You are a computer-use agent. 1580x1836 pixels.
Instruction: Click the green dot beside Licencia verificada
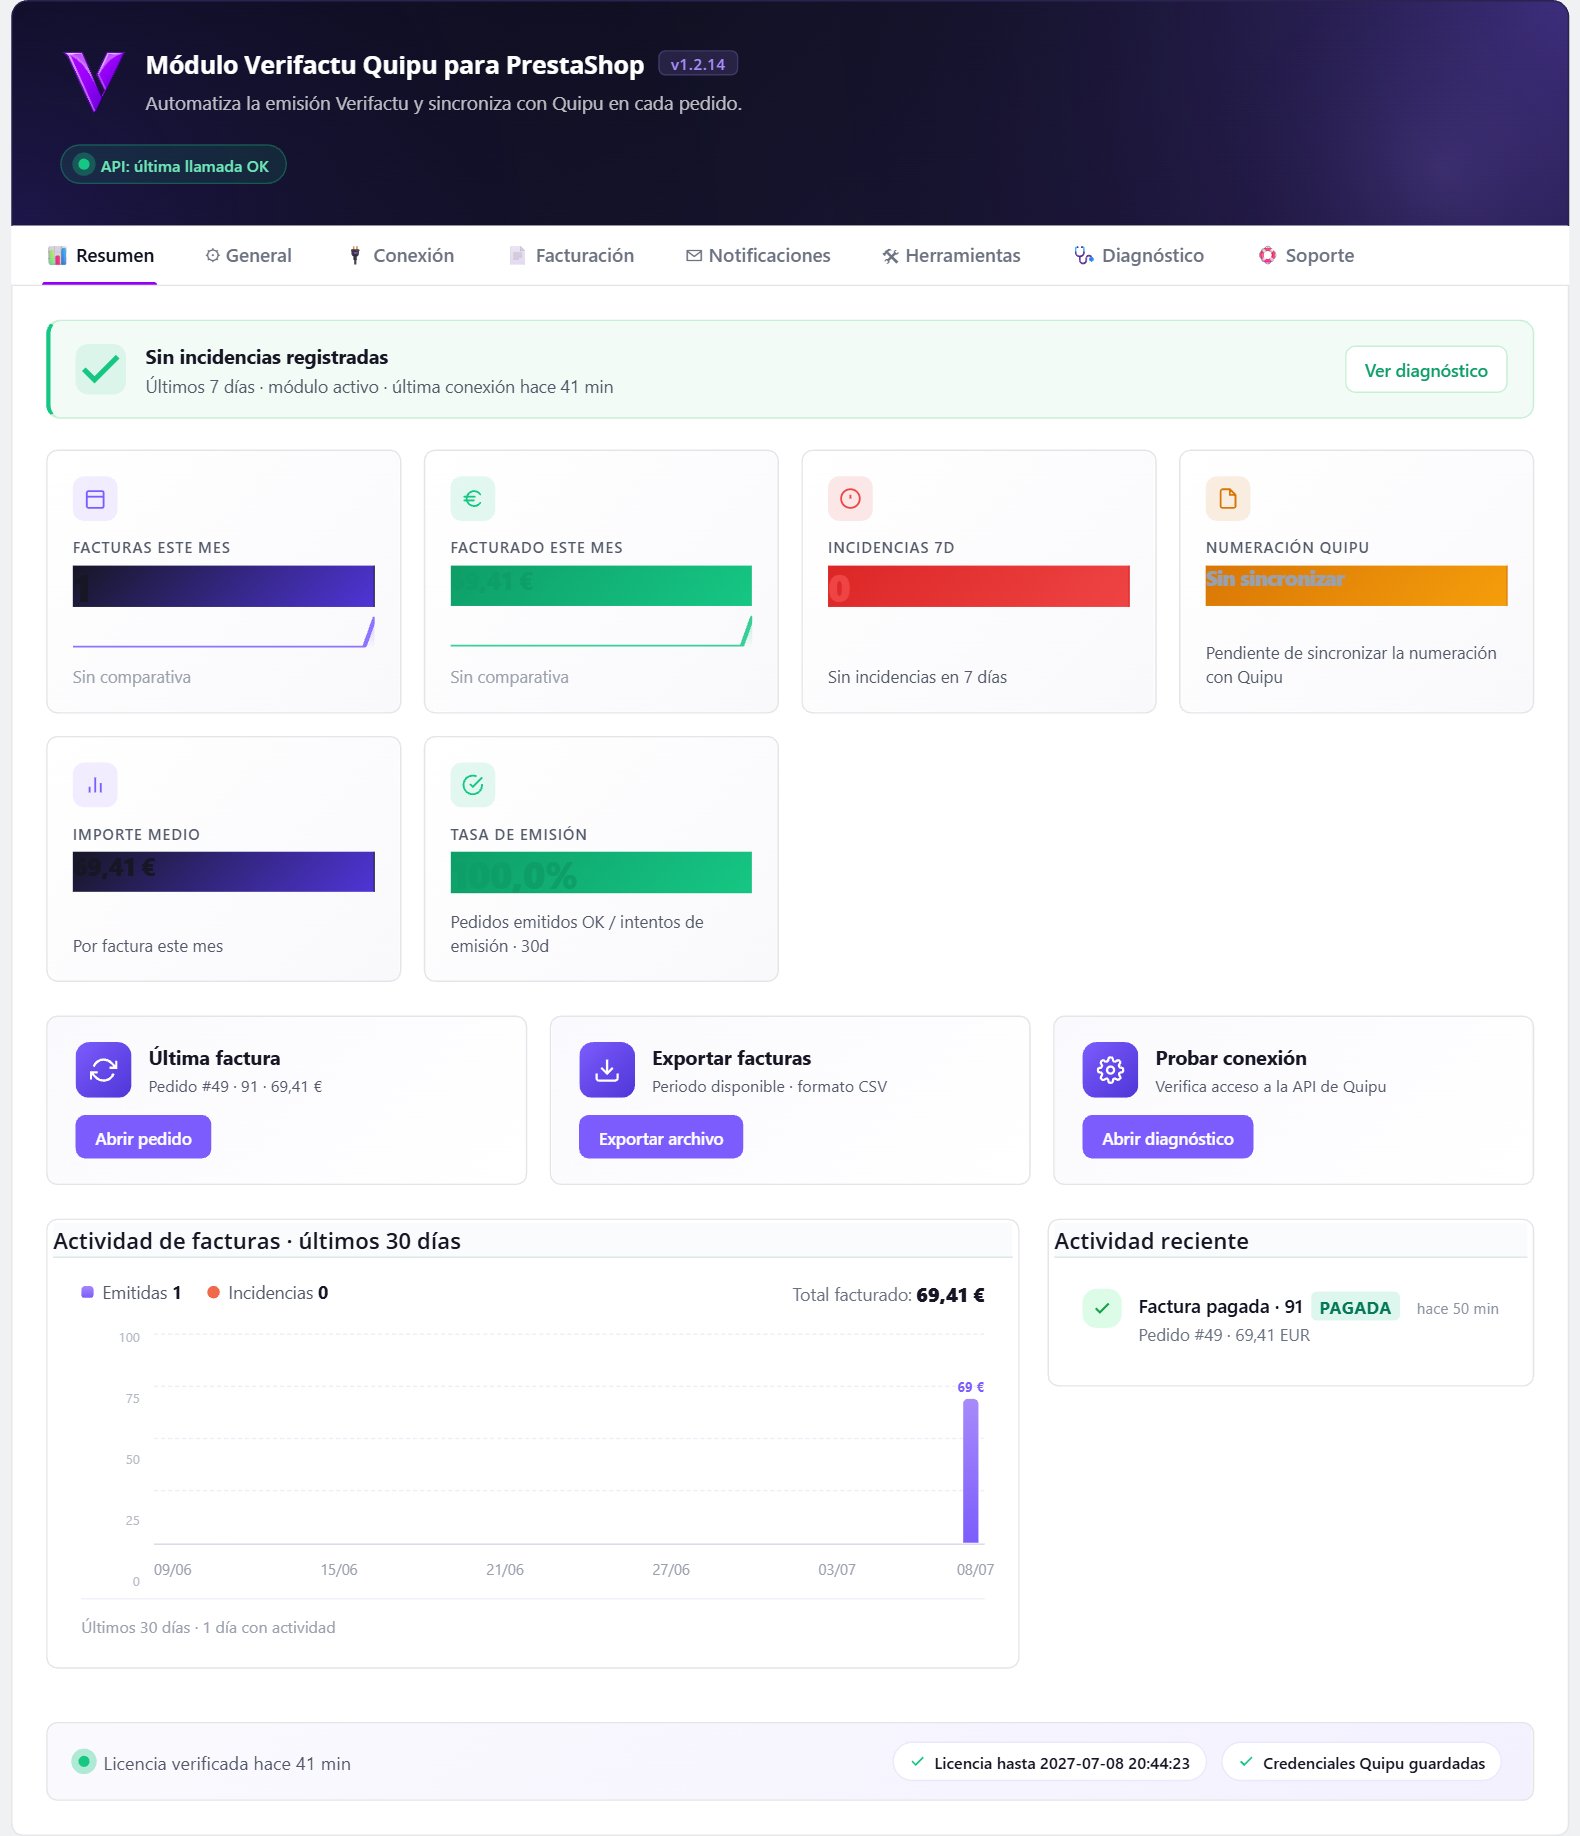click(x=84, y=1762)
